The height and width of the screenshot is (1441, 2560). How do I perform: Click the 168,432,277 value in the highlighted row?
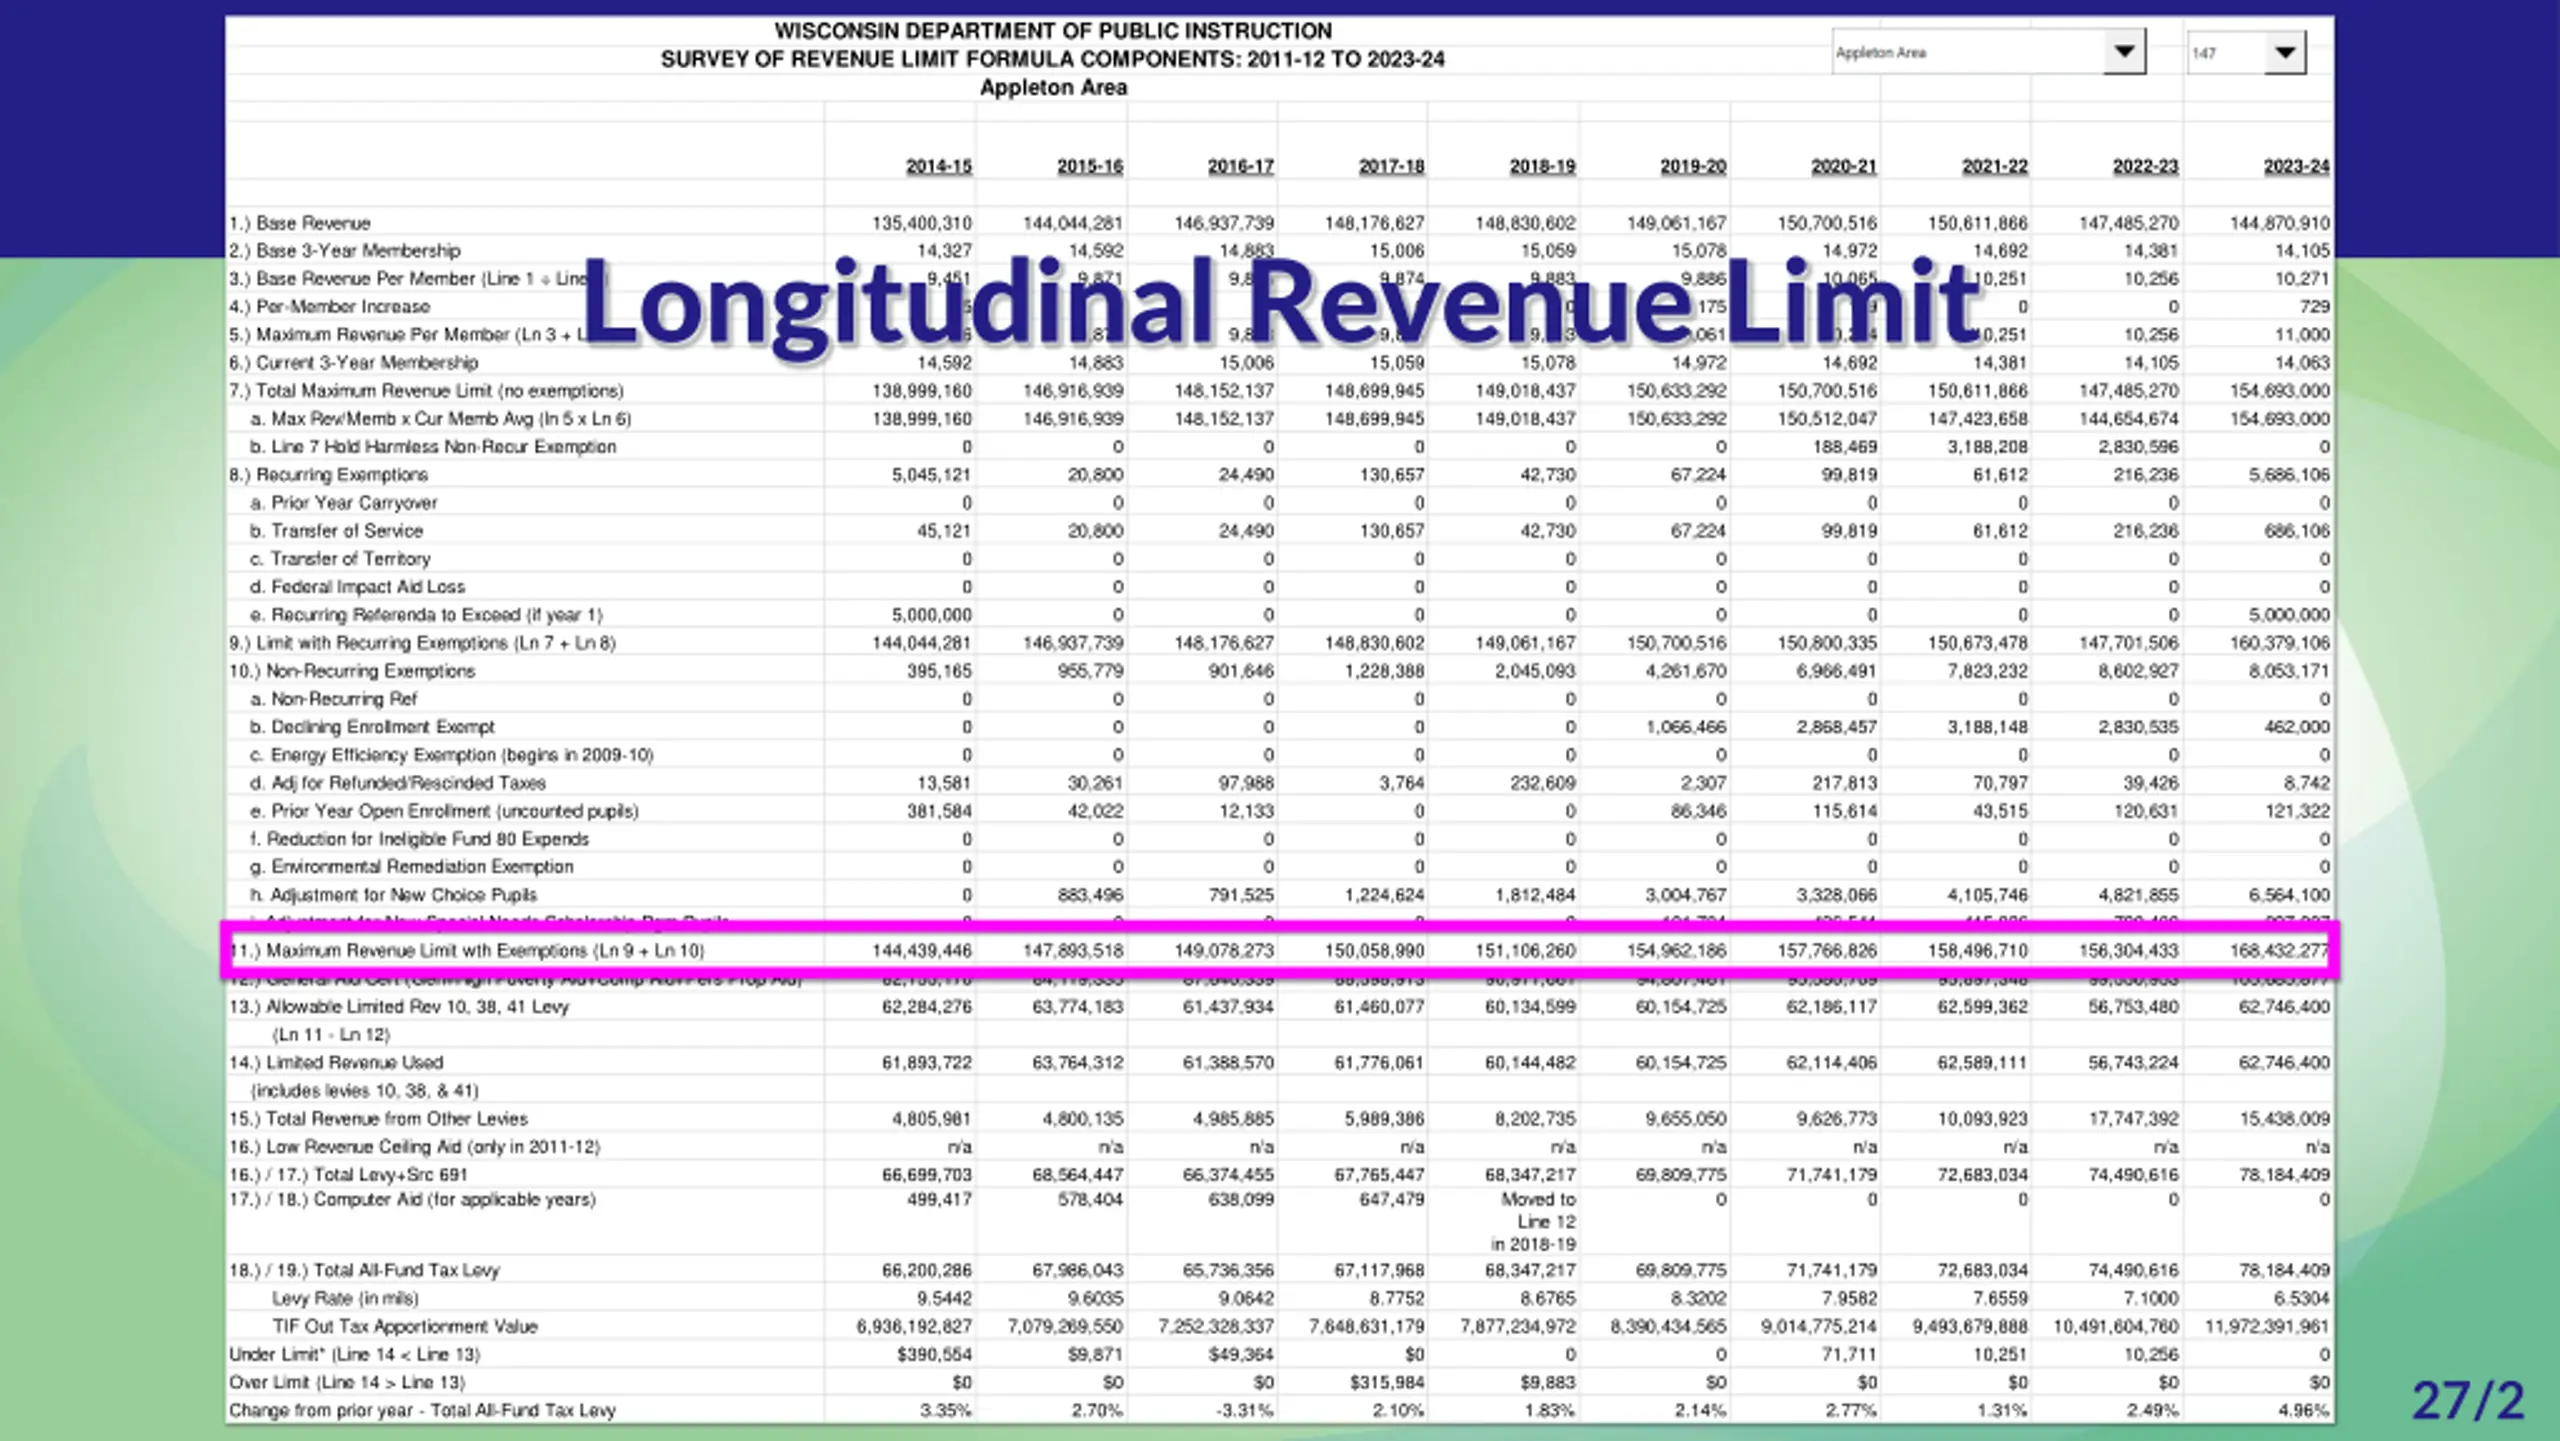2279,951
